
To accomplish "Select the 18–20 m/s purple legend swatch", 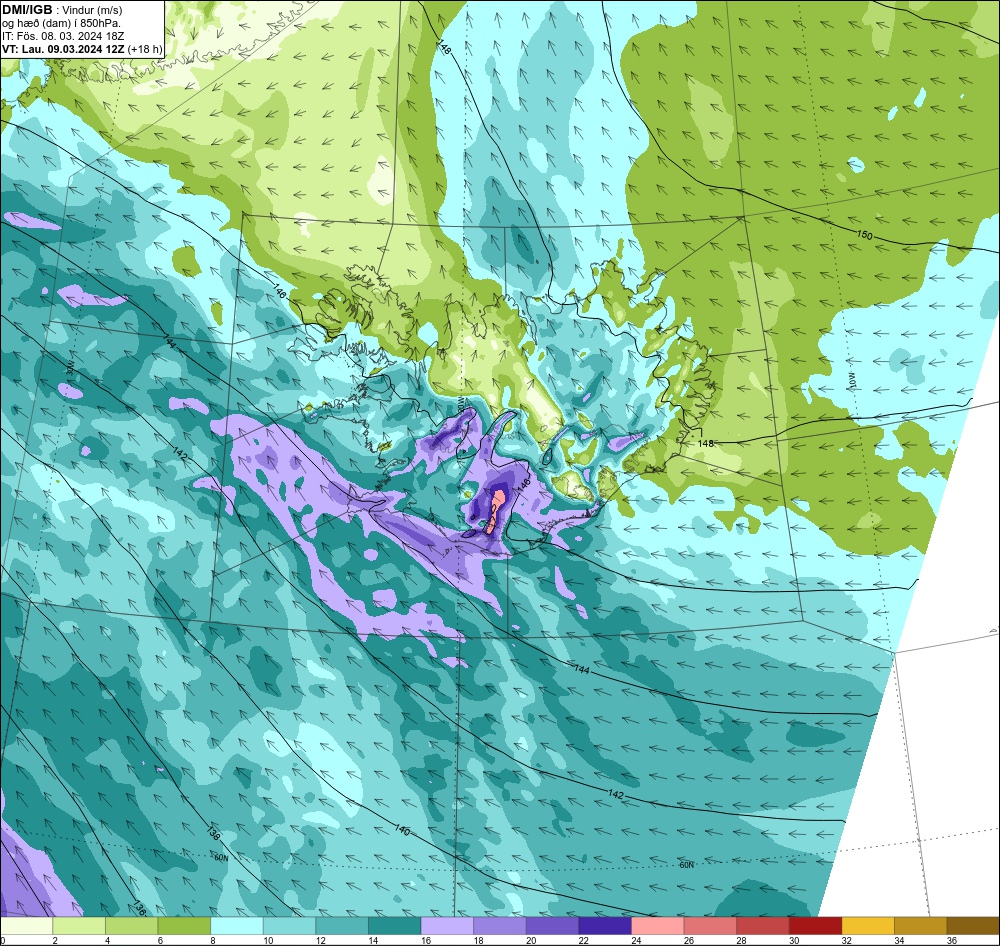I will pos(500,926).
